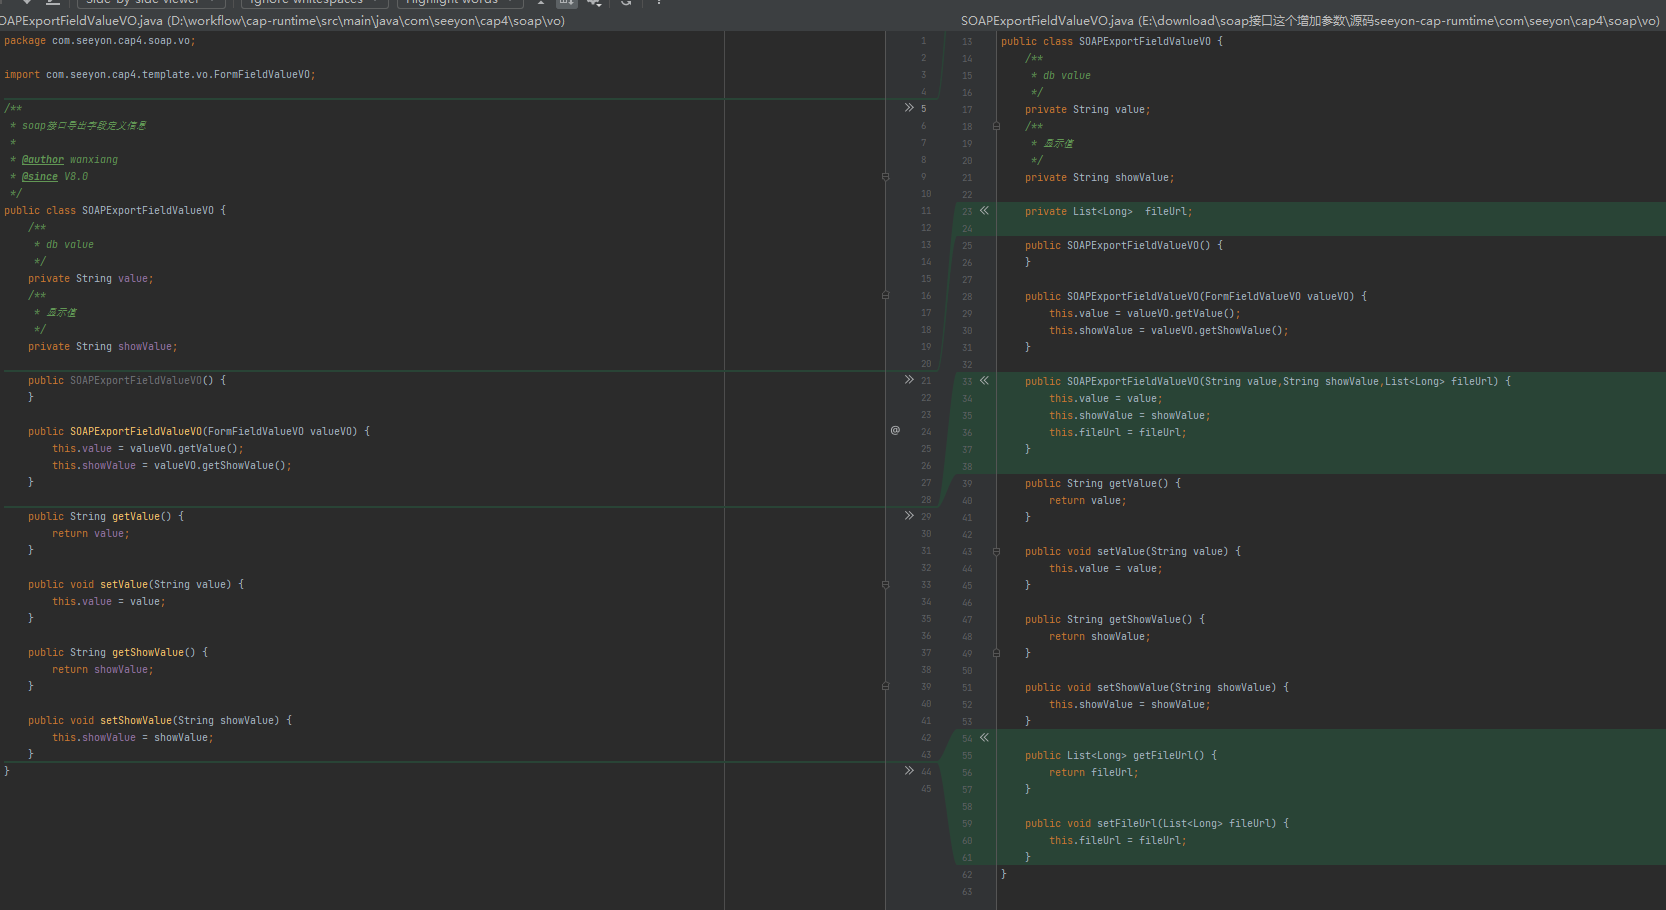Click the @ gutter icon at line 24
This screenshot has width=1666, height=910.
coord(895,431)
